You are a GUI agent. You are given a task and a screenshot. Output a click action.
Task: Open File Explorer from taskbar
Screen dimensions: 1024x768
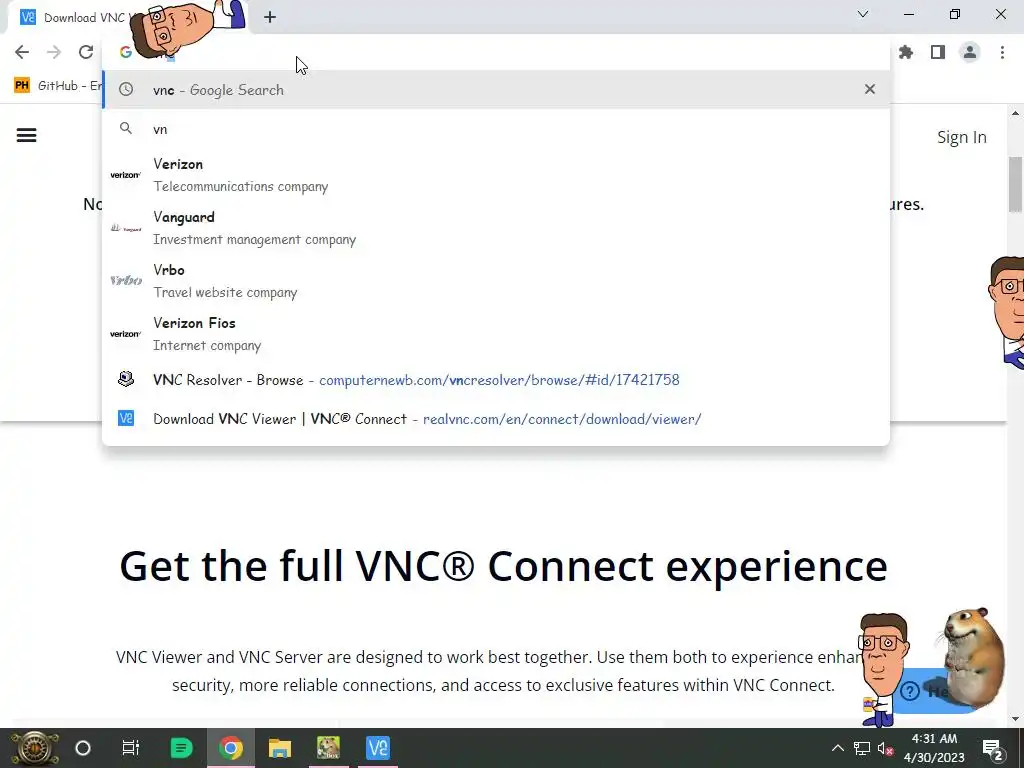point(280,748)
